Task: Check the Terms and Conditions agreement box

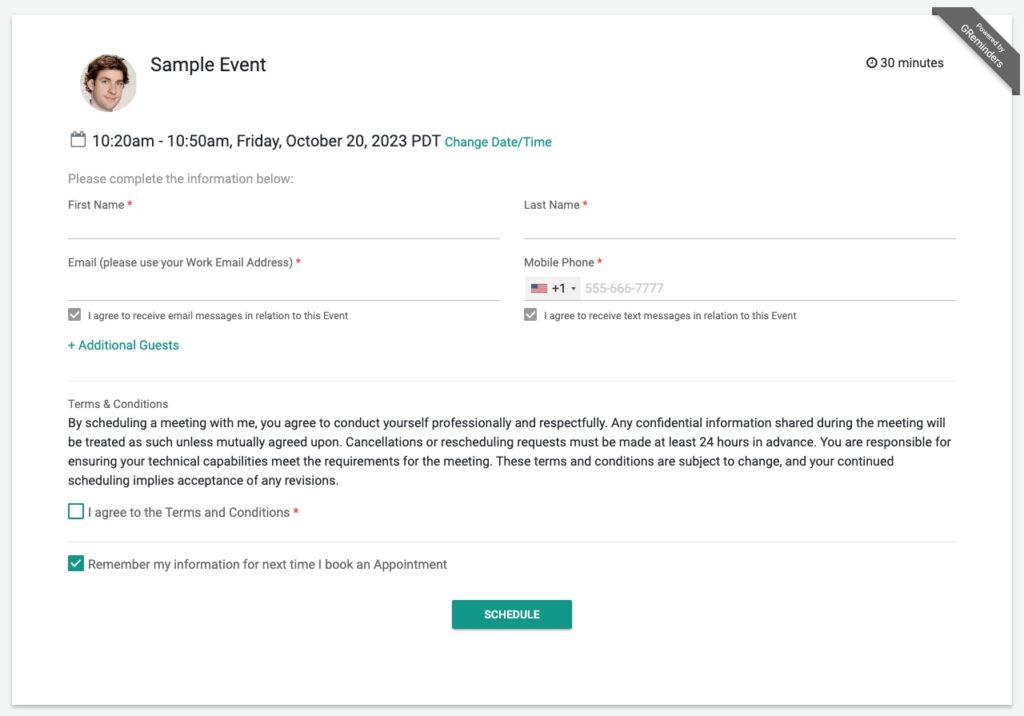Action: [76, 512]
